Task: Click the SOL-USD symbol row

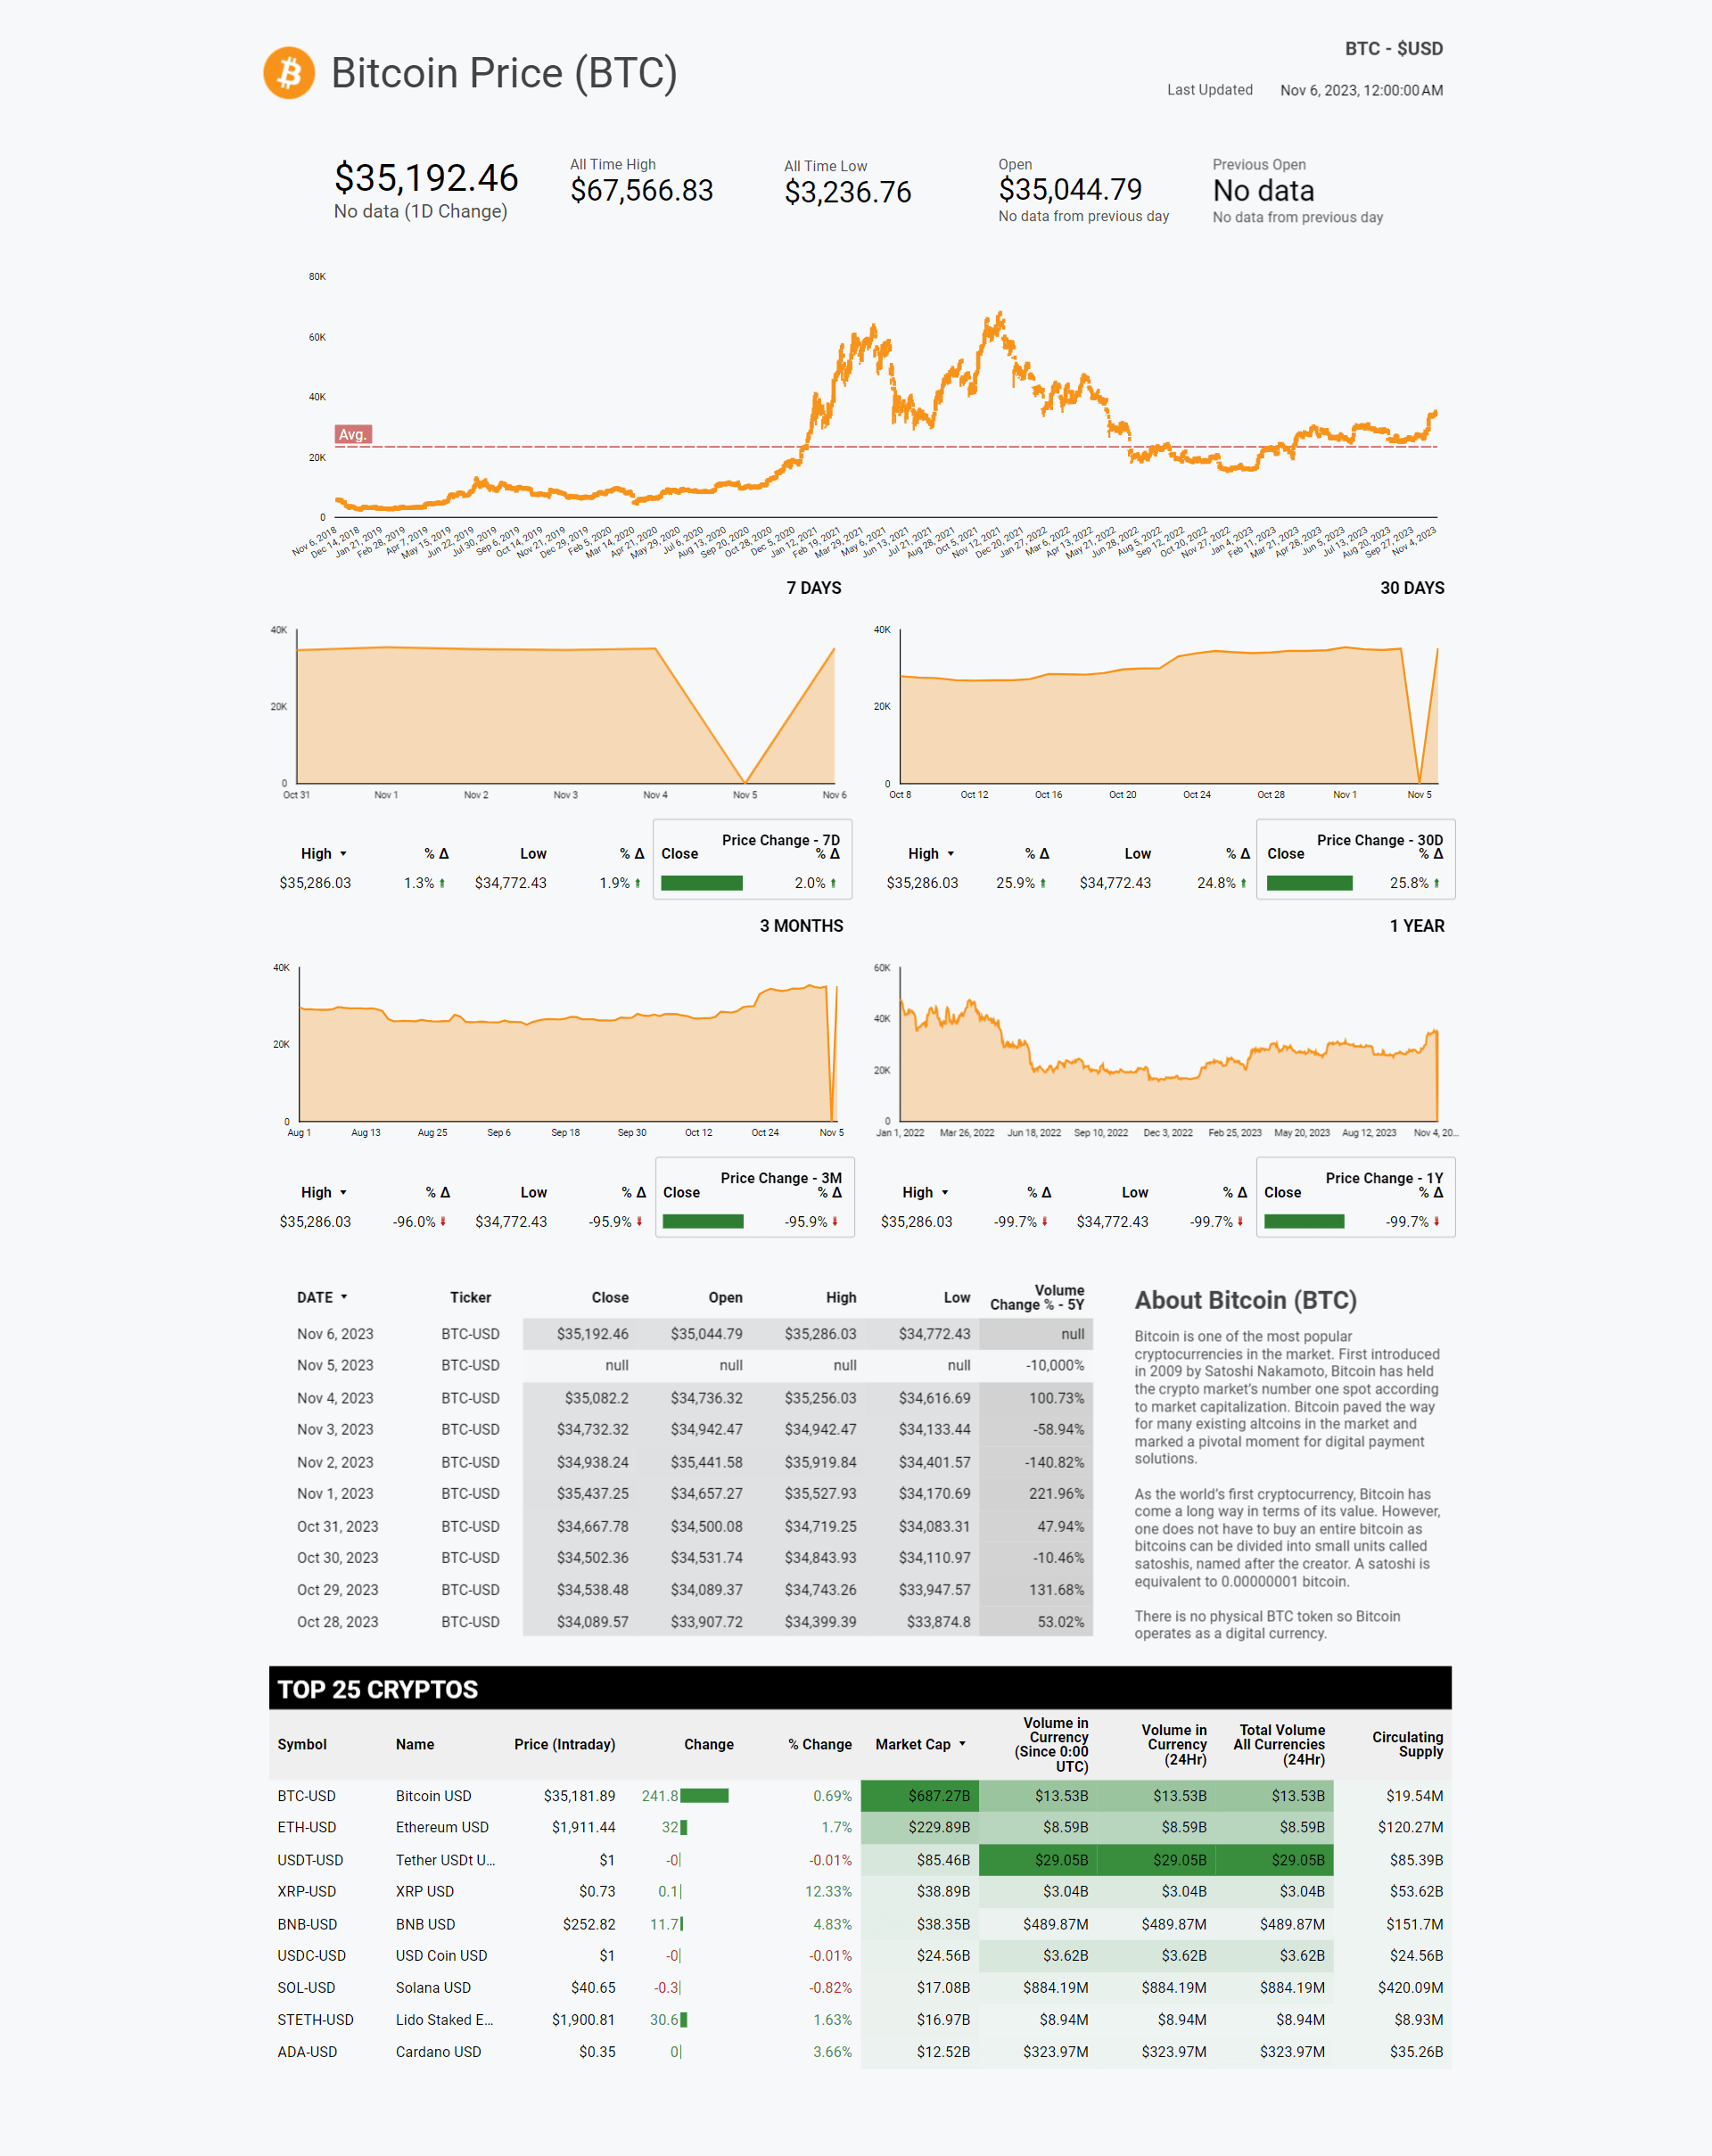Action: coord(306,1988)
